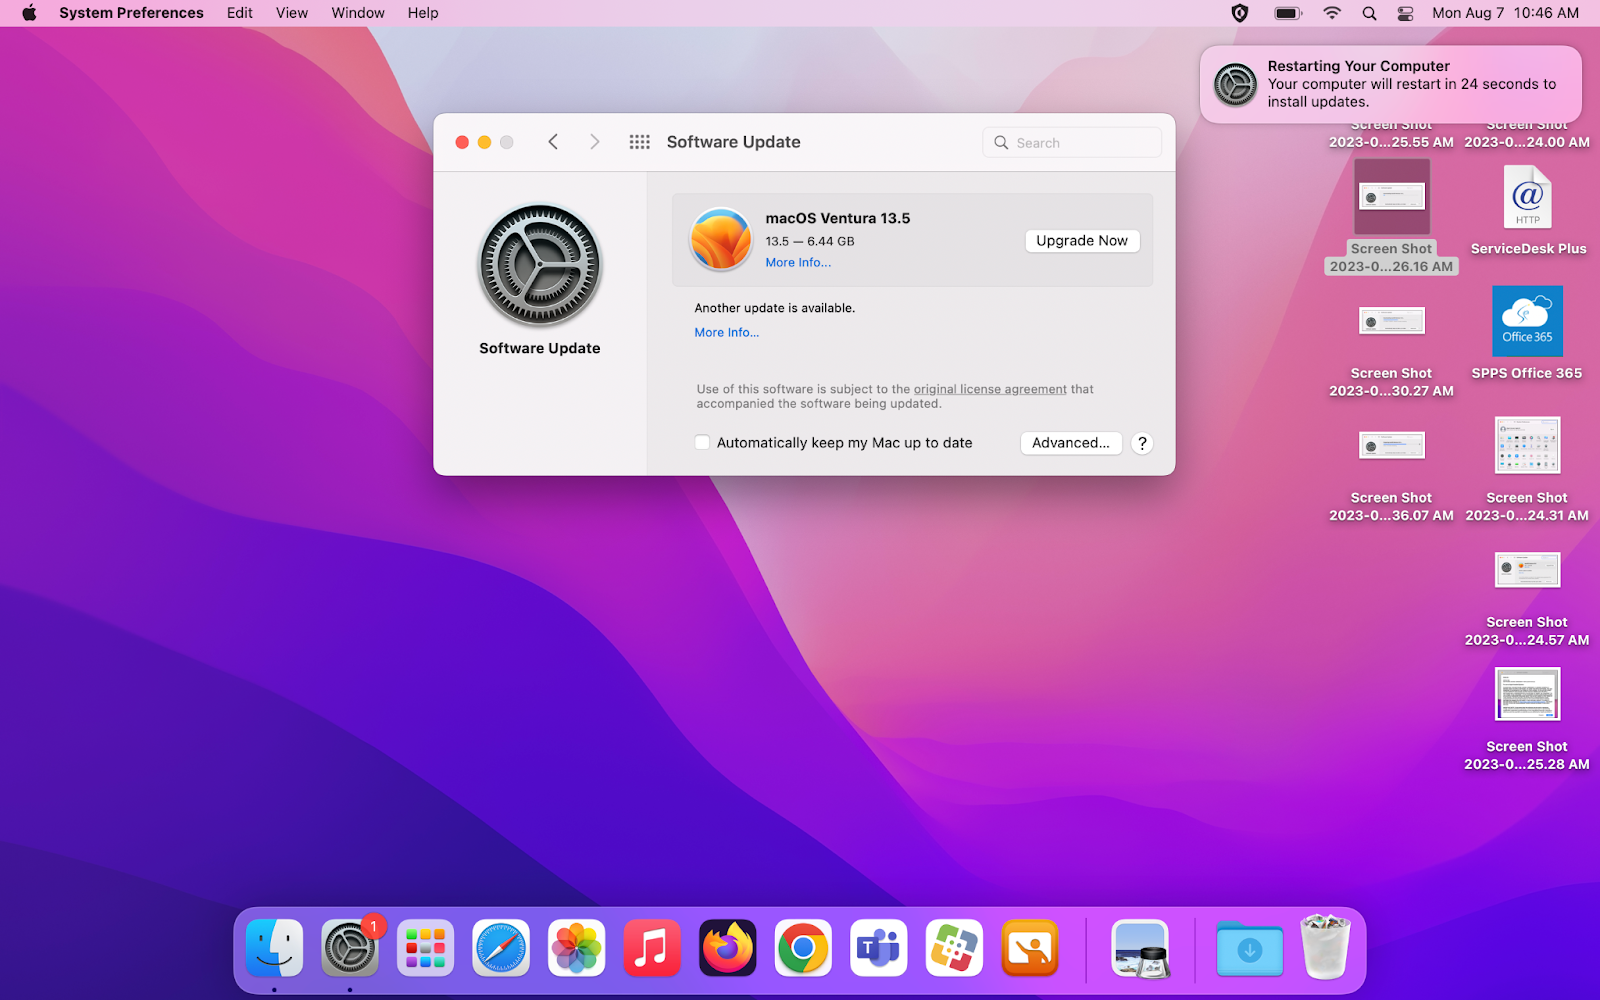Launch Microsoft Teams from the Dock
Screen dimensions: 1600x1000
point(879,948)
